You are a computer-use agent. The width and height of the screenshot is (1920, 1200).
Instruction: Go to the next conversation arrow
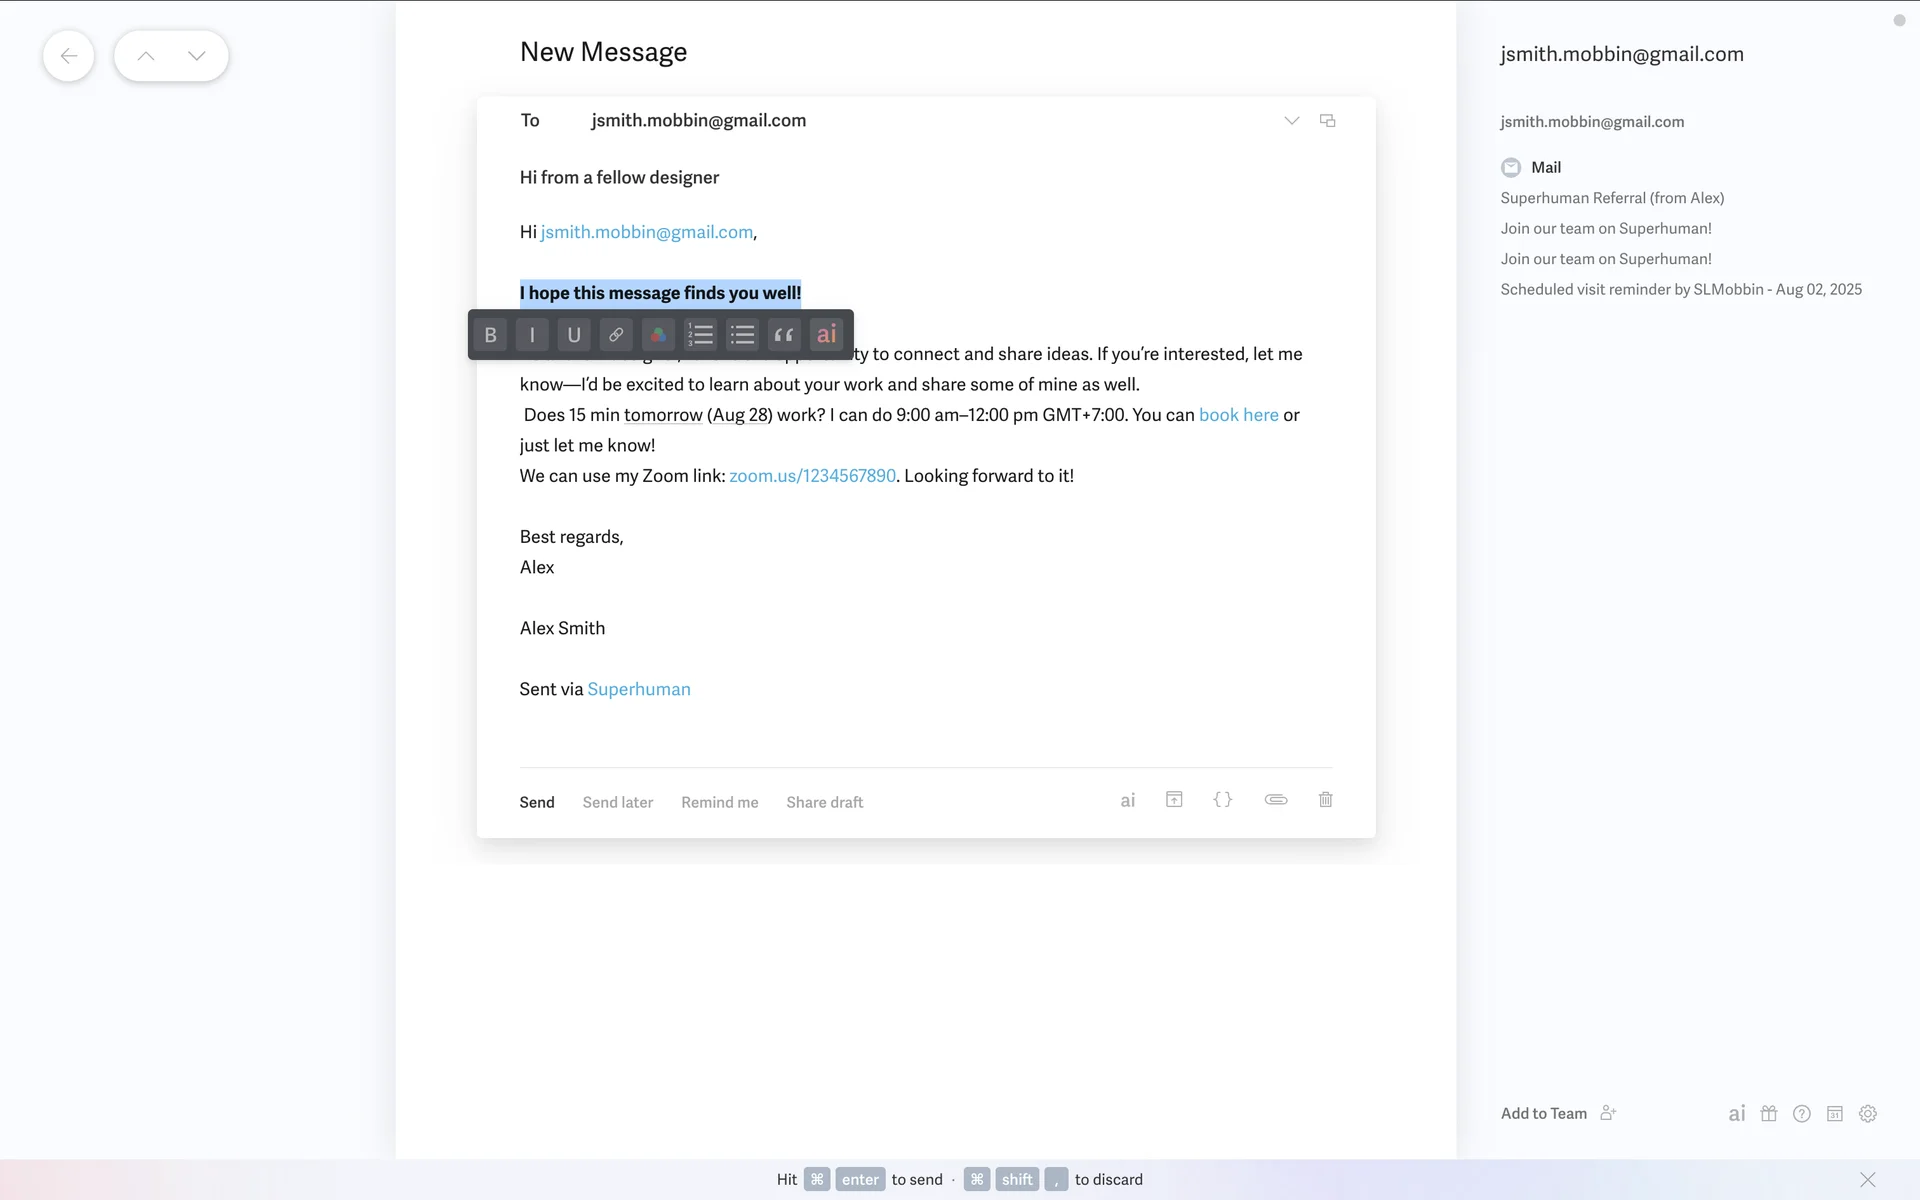click(x=197, y=56)
